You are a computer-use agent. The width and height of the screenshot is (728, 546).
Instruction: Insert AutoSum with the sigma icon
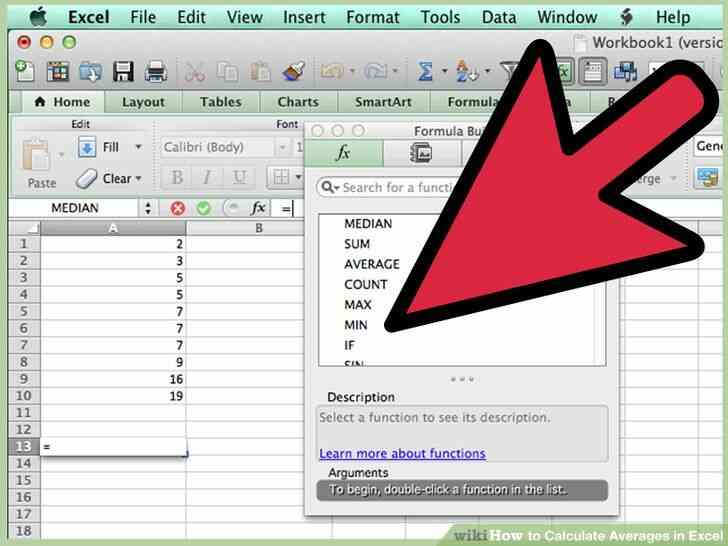pos(425,72)
